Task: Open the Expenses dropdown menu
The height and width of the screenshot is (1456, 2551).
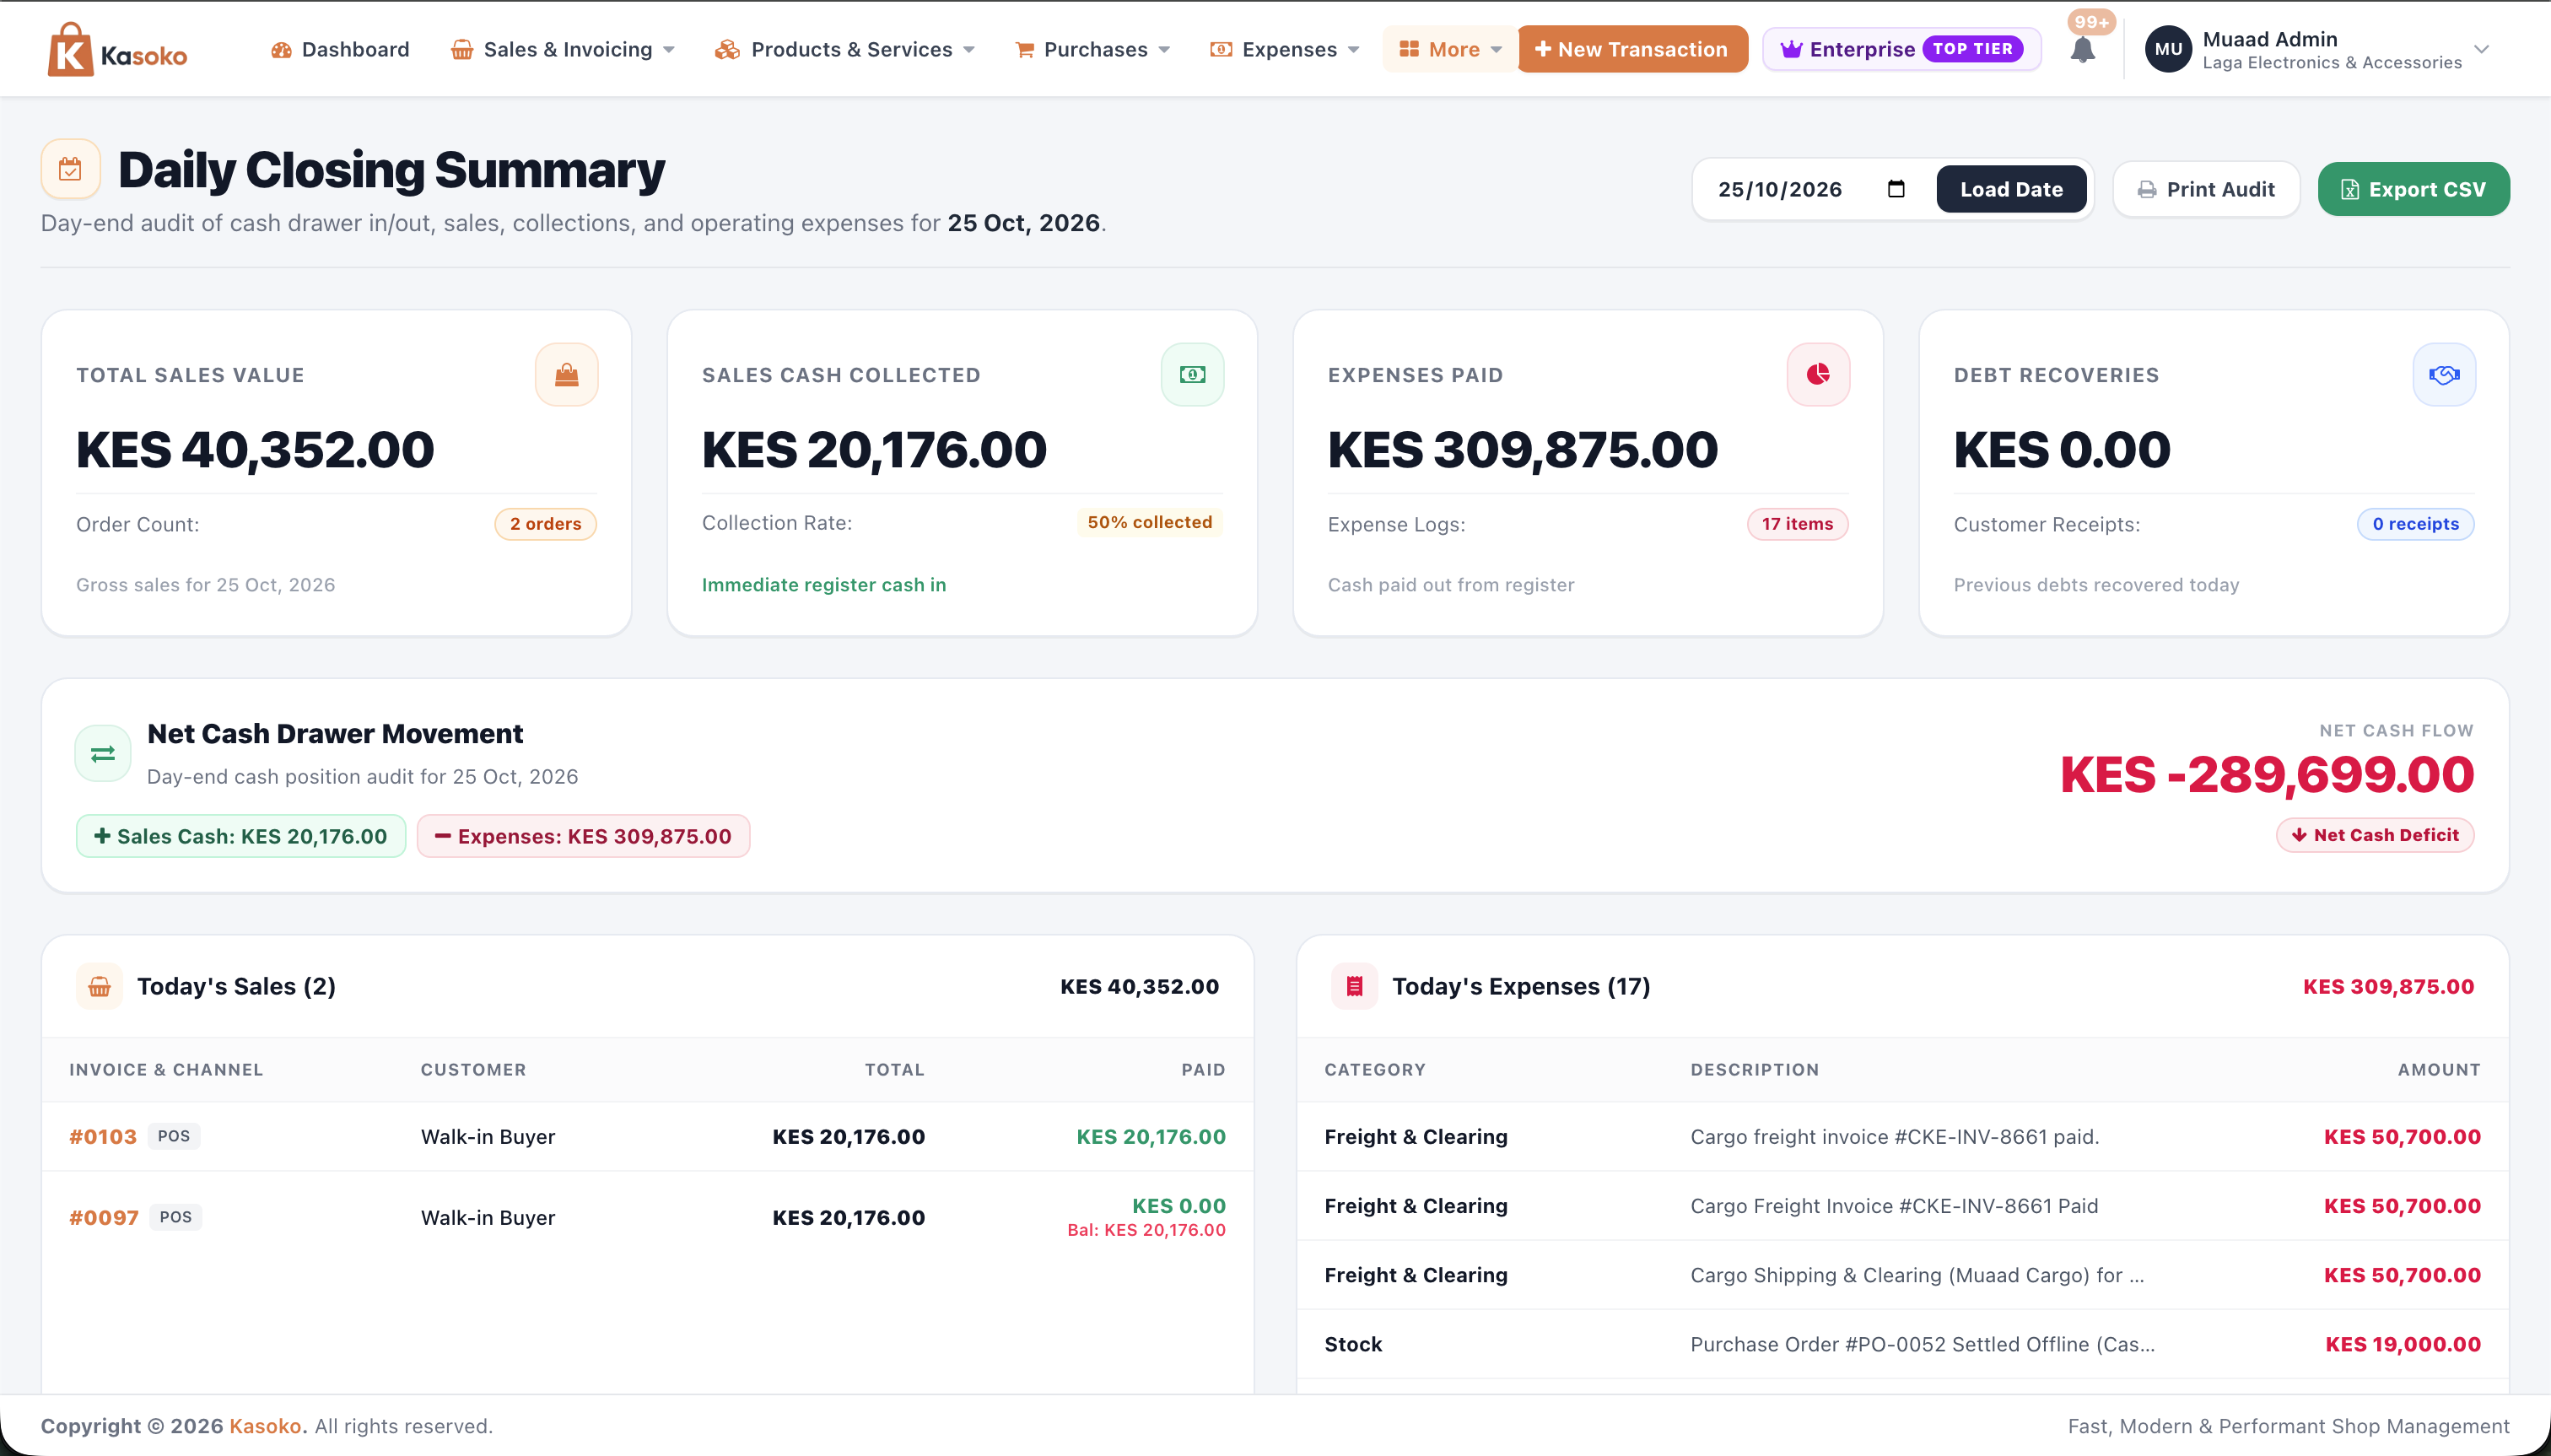Action: click(1285, 50)
